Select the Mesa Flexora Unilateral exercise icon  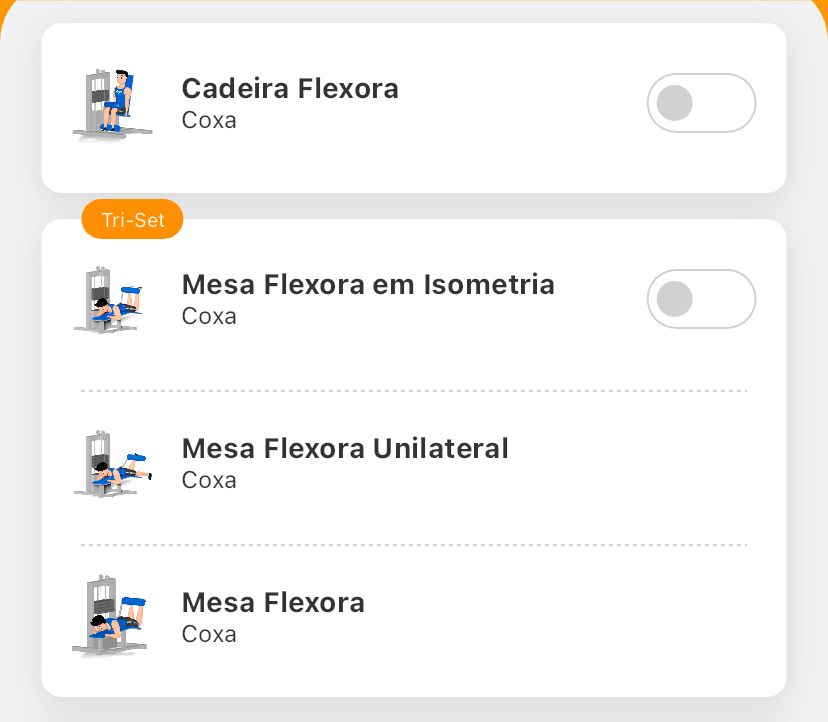click(x=111, y=464)
